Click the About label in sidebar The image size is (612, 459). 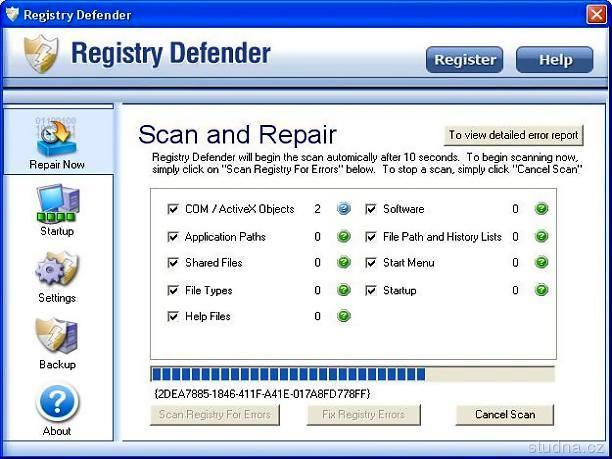[x=57, y=431]
